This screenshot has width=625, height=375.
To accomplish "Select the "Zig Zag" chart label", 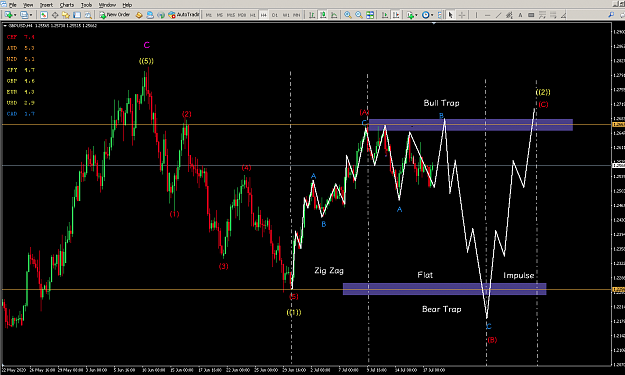I will (329, 271).
